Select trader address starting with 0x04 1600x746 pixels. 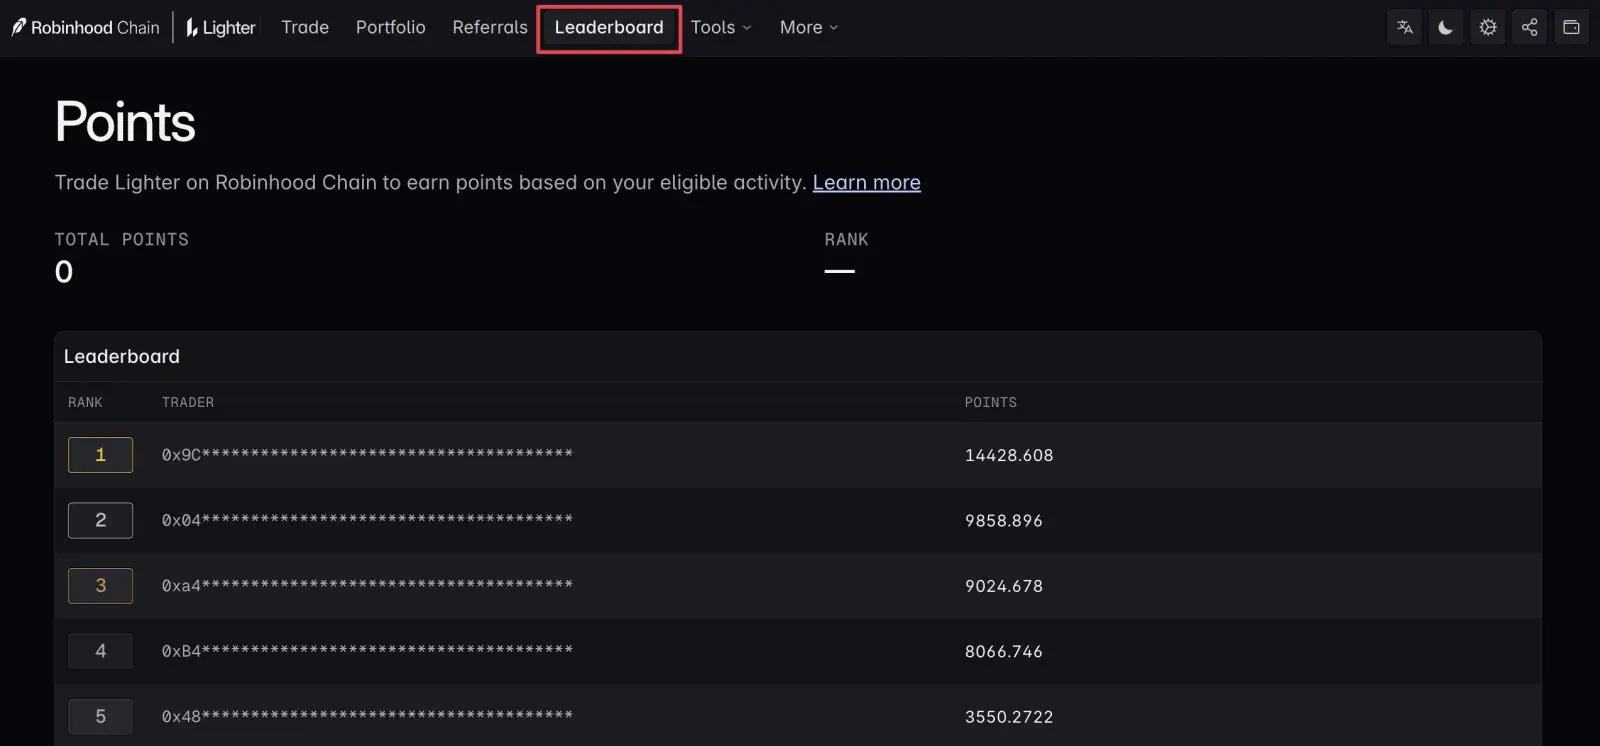(x=367, y=520)
